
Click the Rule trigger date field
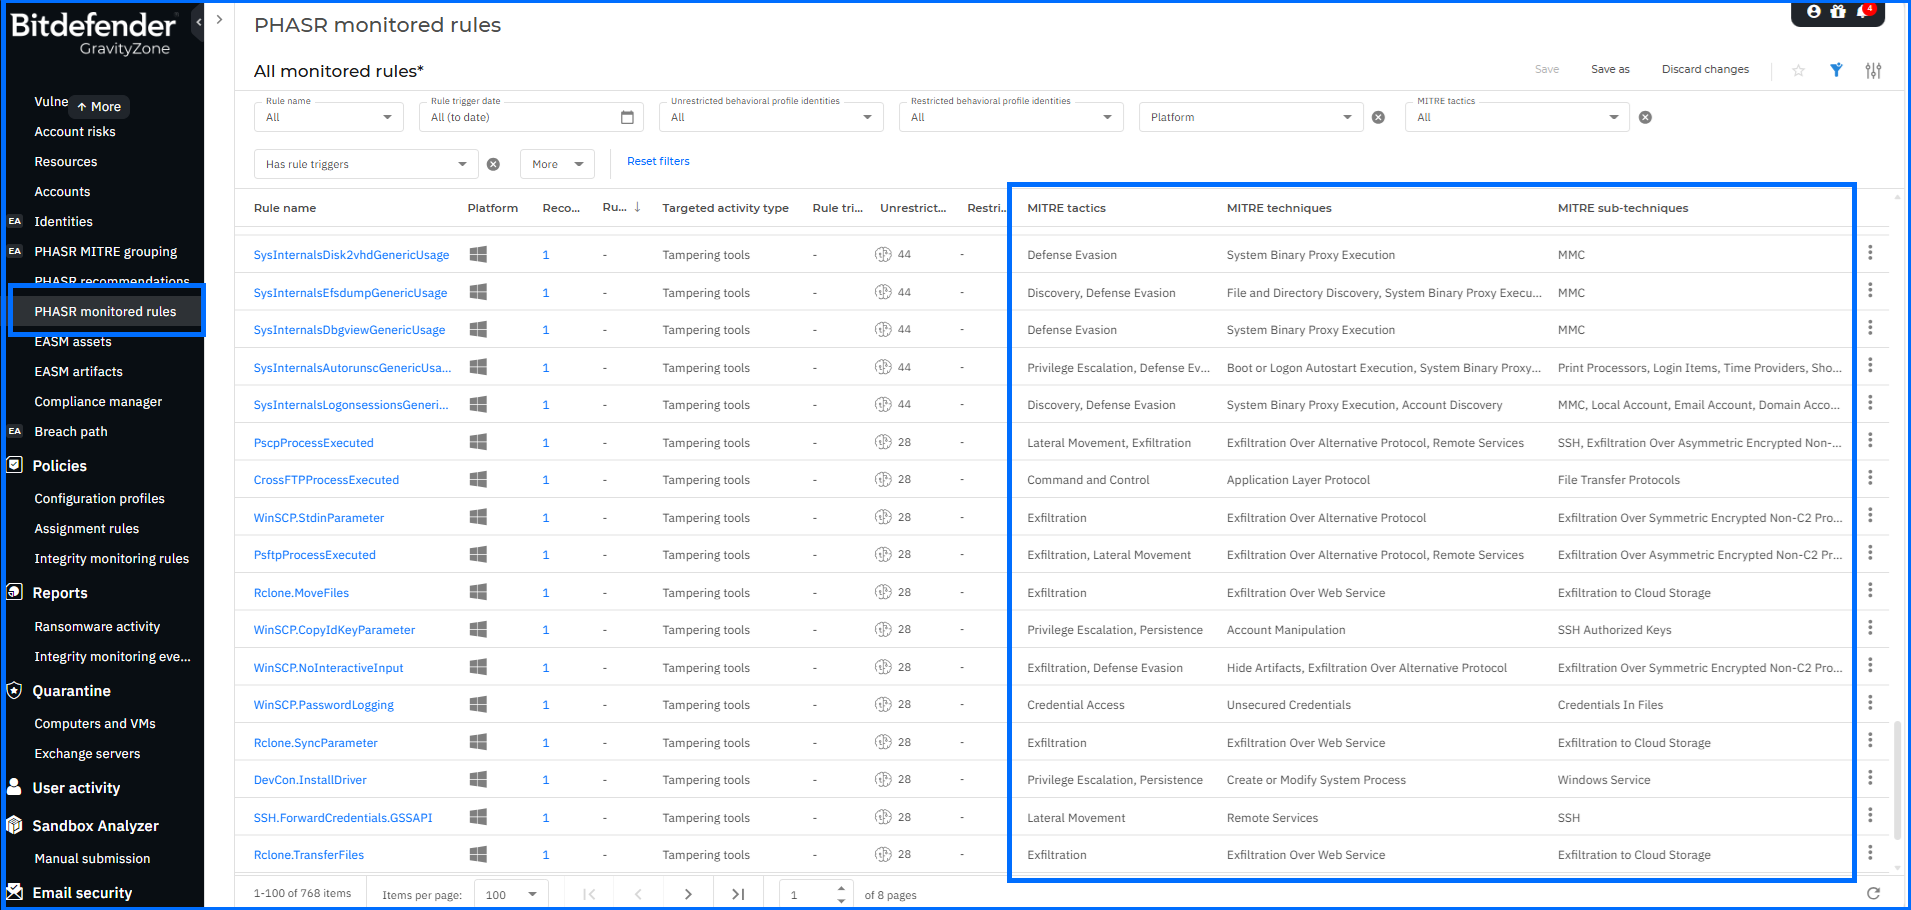531,117
